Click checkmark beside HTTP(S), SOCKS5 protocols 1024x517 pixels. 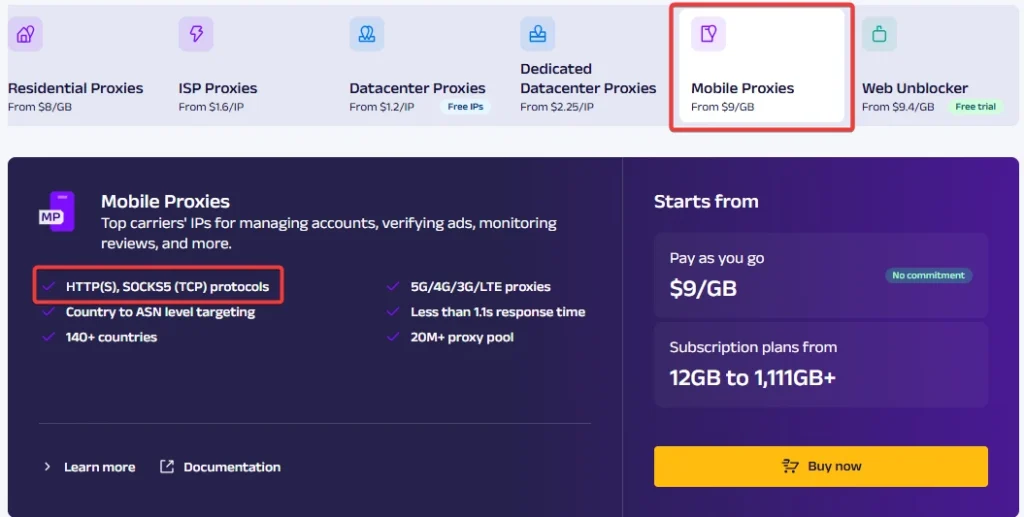[49, 287]
